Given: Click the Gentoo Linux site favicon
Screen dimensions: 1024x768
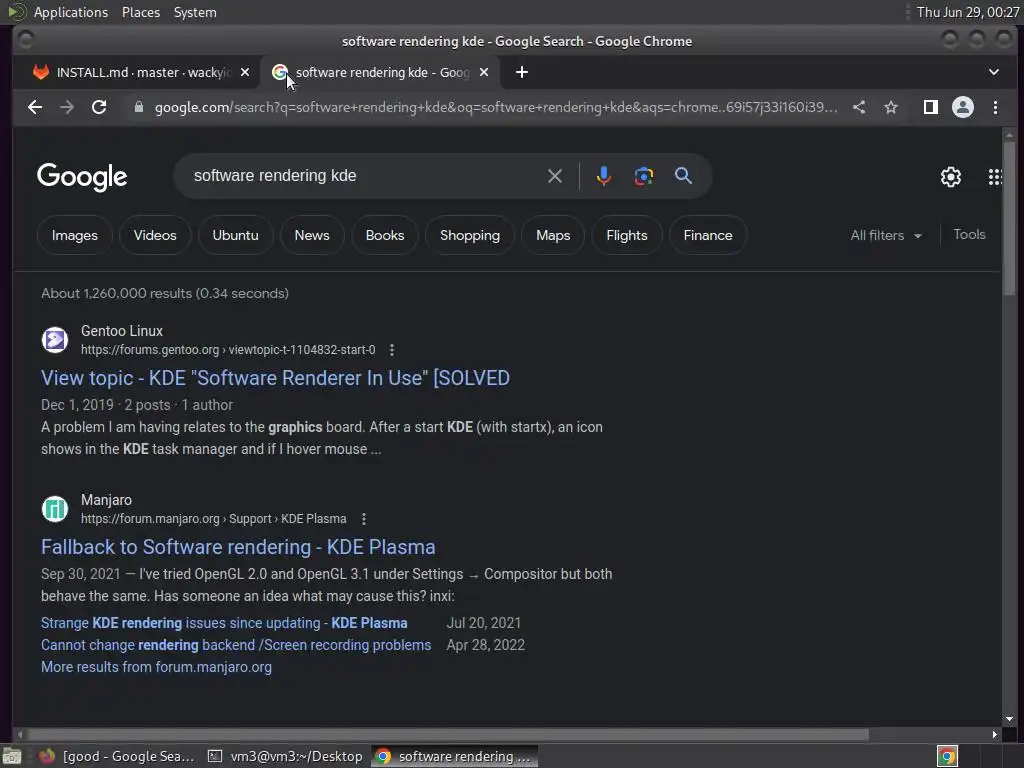Looking at the screenshot, I should tap(55, 340).
